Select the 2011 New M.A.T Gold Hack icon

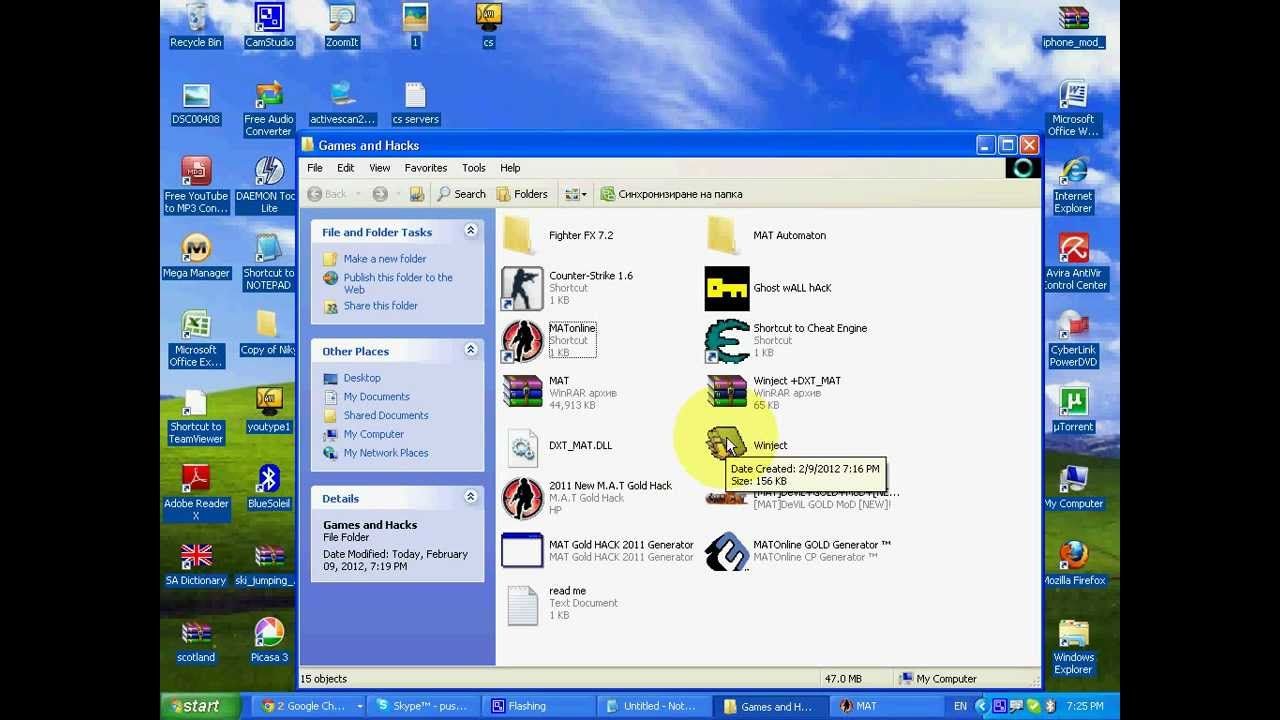click(x=522, y=498)
